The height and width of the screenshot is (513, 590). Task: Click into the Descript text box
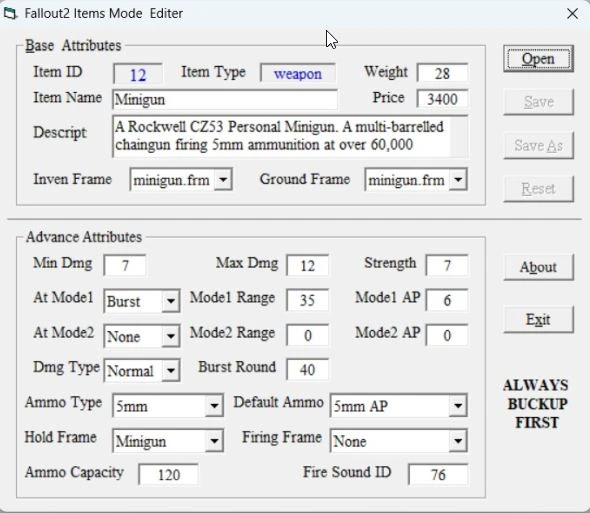coord(290,136)
